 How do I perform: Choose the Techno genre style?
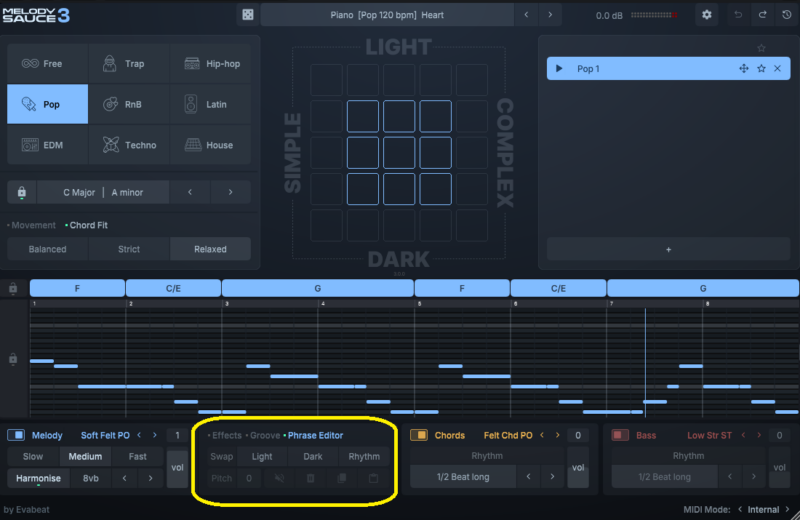pyautogui.click(x=128, y=145)
